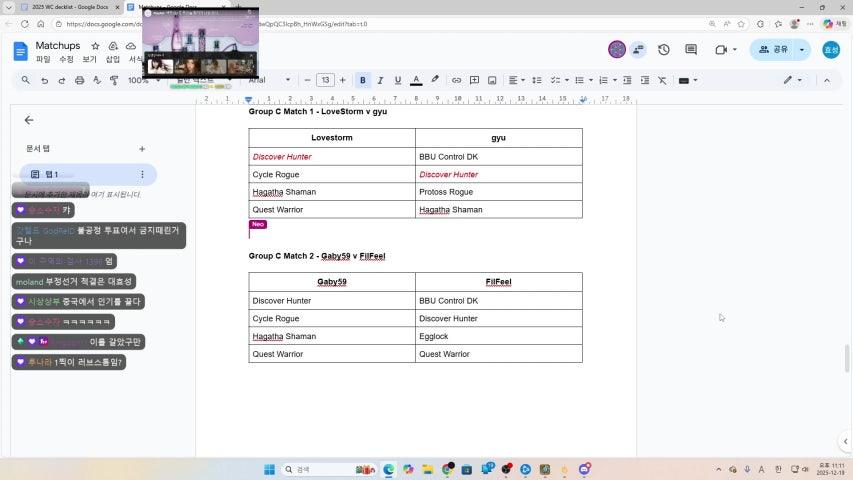Select the 탭 1 document tab
This screenshot has height=480, width=853.
pos(50,174)
